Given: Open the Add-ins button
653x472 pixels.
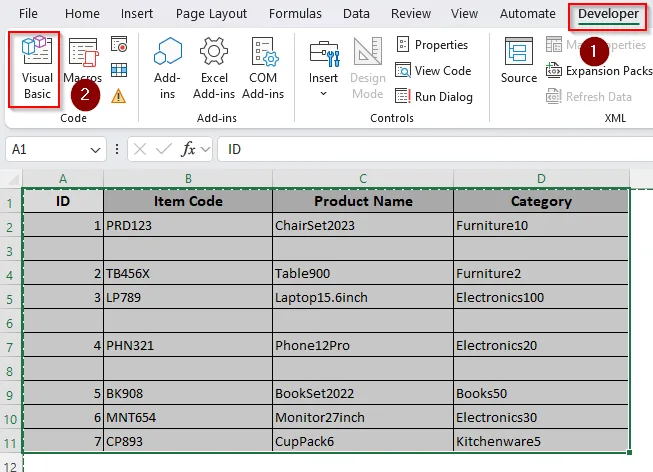Looking at the screenshot, I should [167, 69].
